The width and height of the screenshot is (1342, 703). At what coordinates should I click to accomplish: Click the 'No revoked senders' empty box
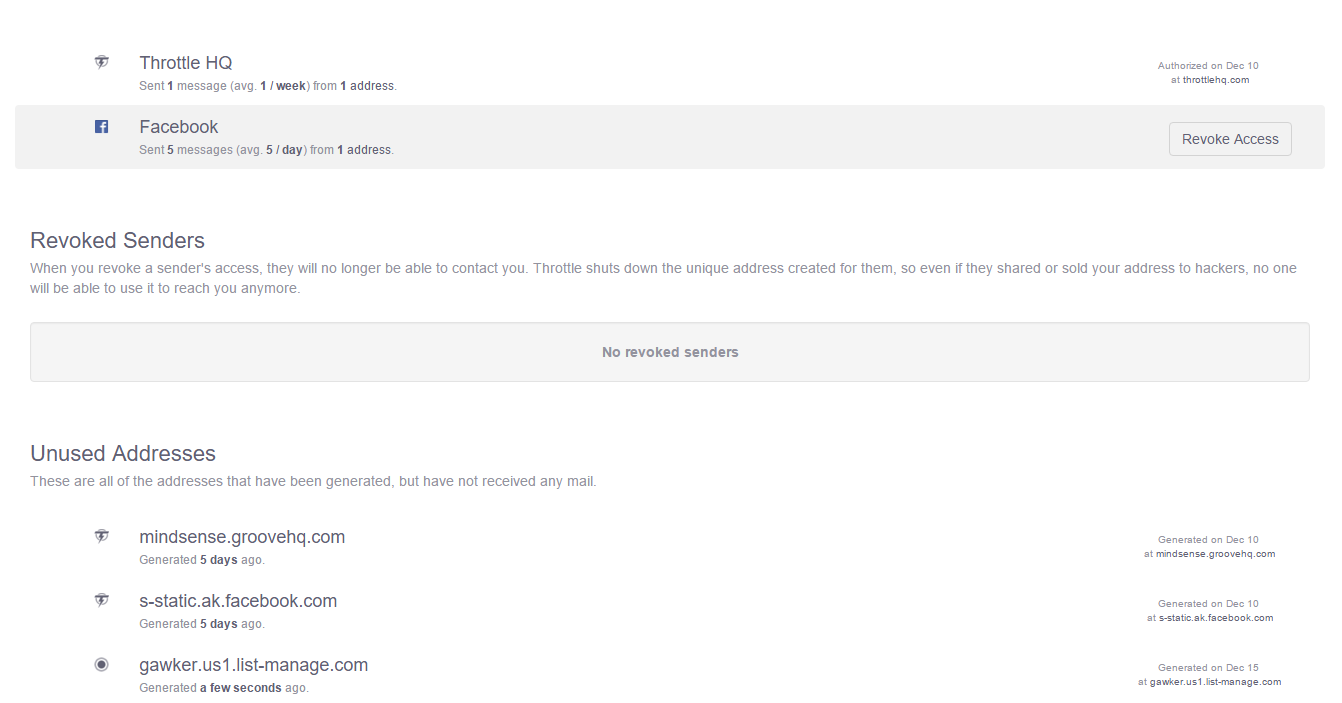point(669,352)
